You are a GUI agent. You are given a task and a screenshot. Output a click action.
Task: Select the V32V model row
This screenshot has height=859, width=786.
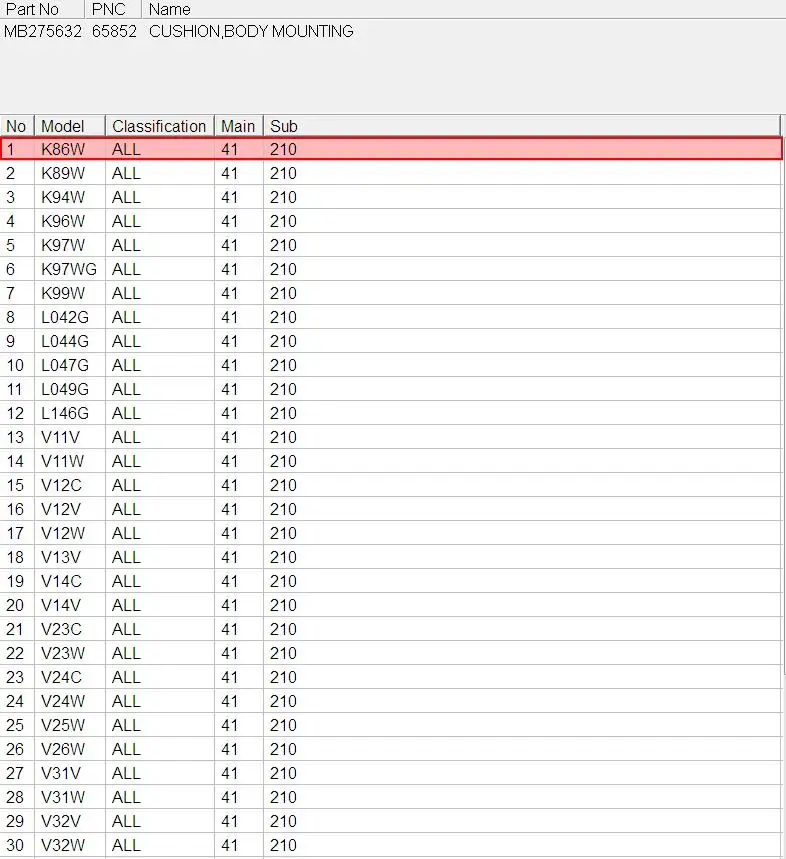coord(391,821)
